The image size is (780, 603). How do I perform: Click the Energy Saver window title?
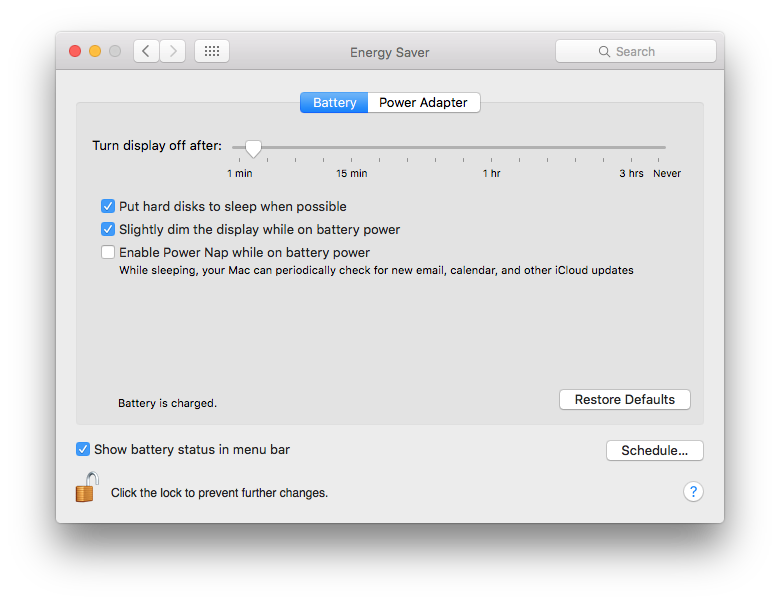click(390, 52)
